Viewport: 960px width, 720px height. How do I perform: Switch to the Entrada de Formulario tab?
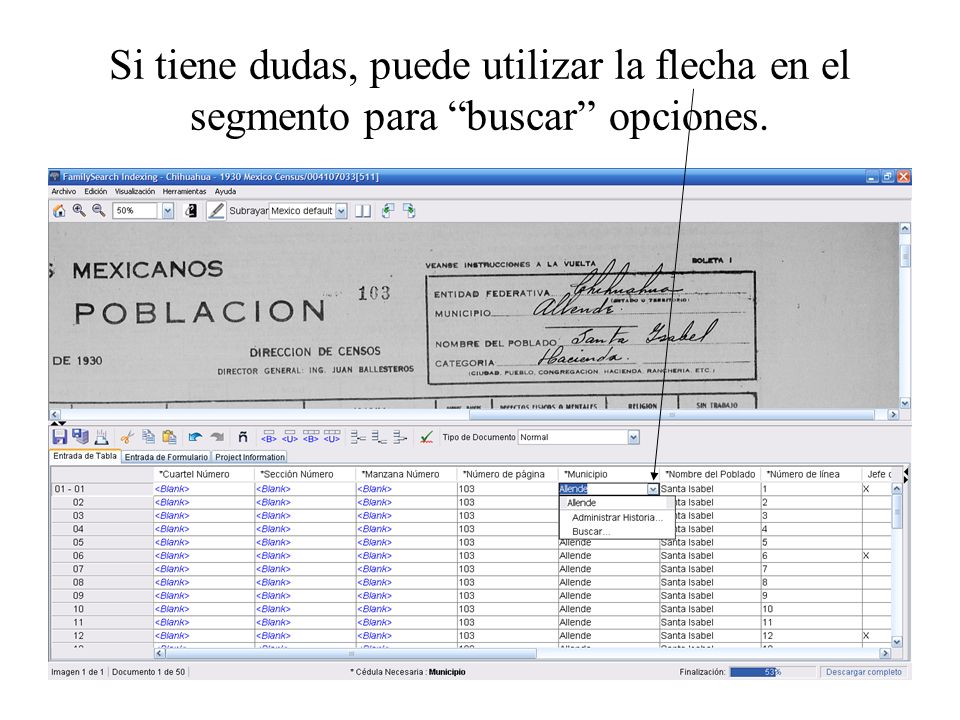tap(166, 457)
